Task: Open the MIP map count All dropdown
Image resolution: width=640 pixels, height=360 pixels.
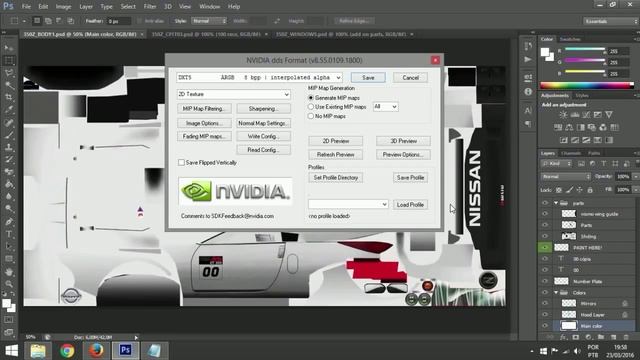Action: (385, 107)
